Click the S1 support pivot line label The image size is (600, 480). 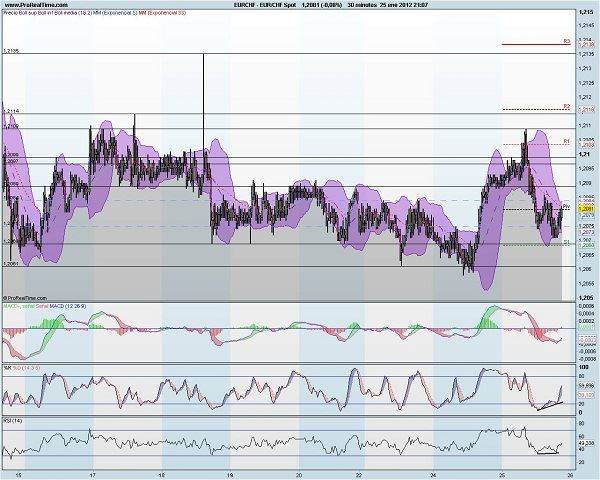(567, 242)
